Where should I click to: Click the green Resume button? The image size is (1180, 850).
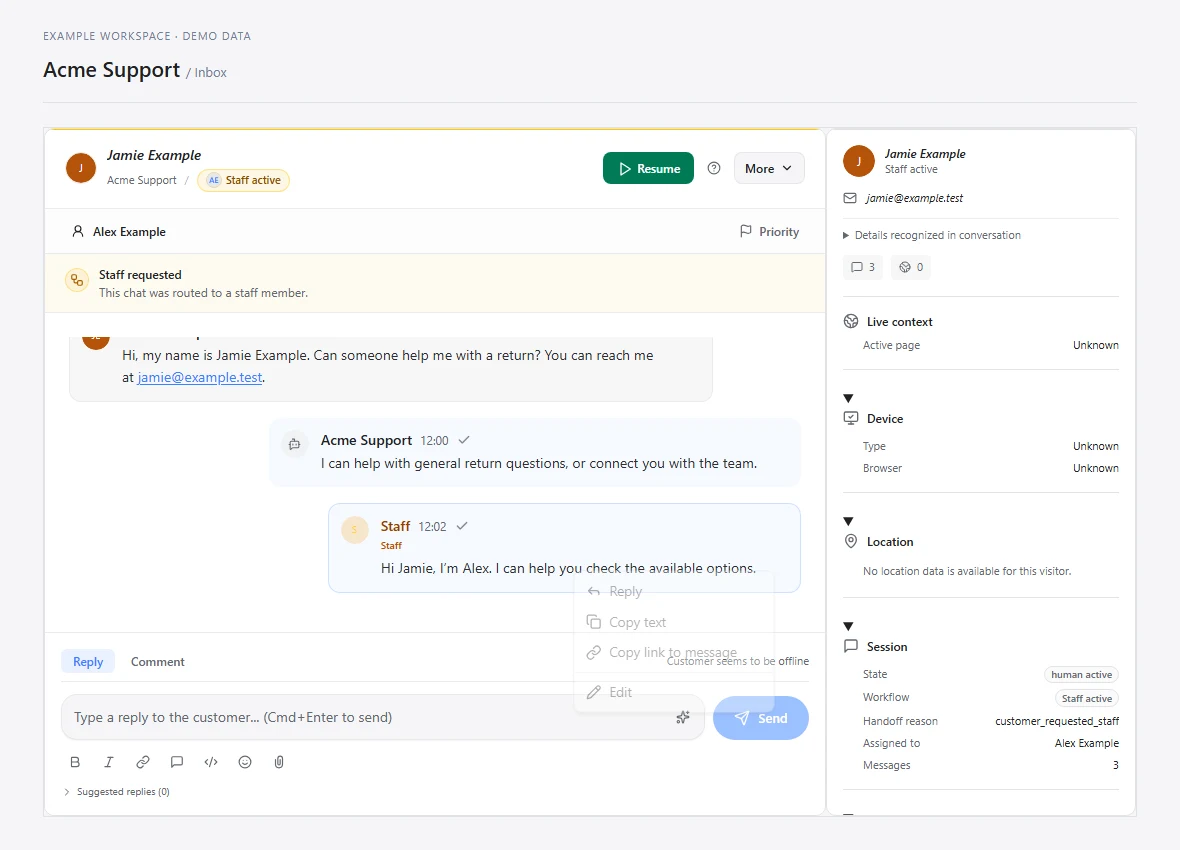[648, 169]
